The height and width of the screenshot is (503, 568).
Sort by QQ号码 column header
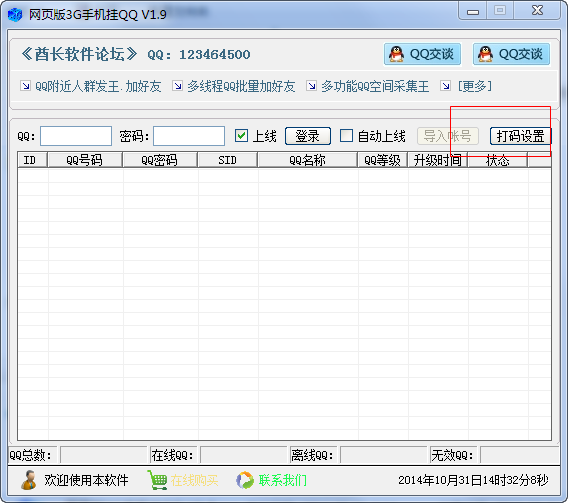click(x=85, y=160)
